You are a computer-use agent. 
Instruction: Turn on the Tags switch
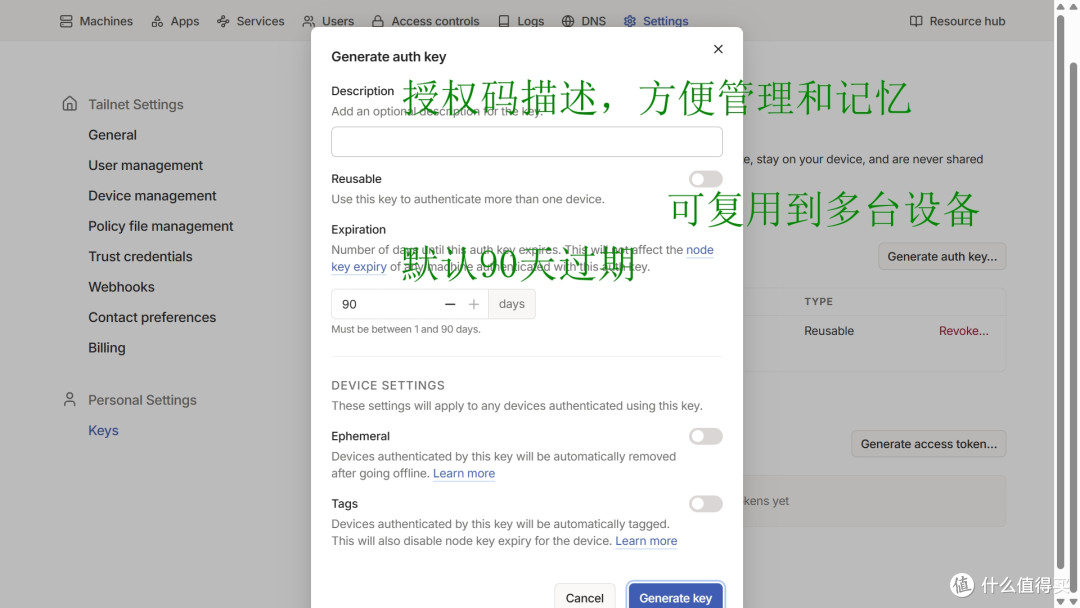705,503
